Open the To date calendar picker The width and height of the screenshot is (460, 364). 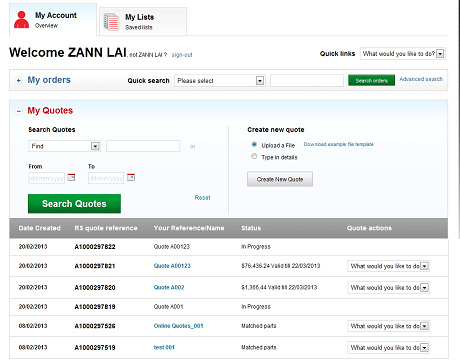[131, 177]
